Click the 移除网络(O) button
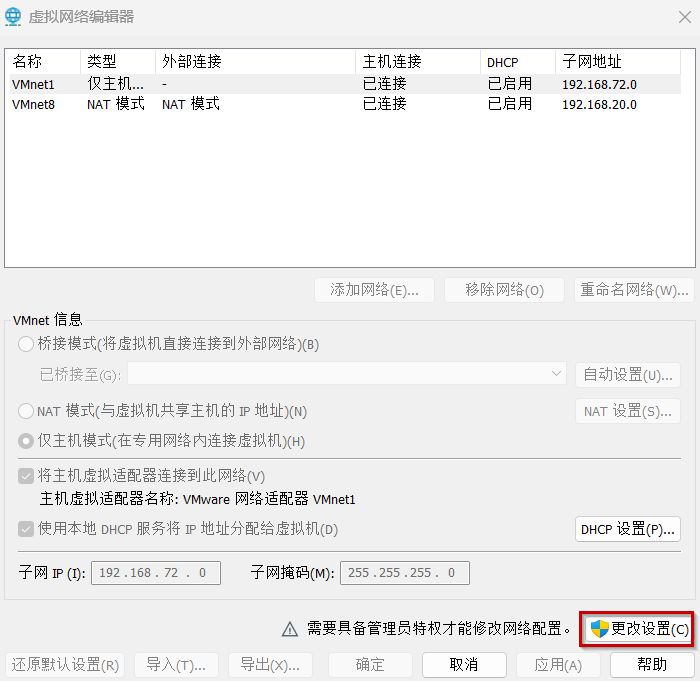Viewport: 700px width, 681px height. 504,290
